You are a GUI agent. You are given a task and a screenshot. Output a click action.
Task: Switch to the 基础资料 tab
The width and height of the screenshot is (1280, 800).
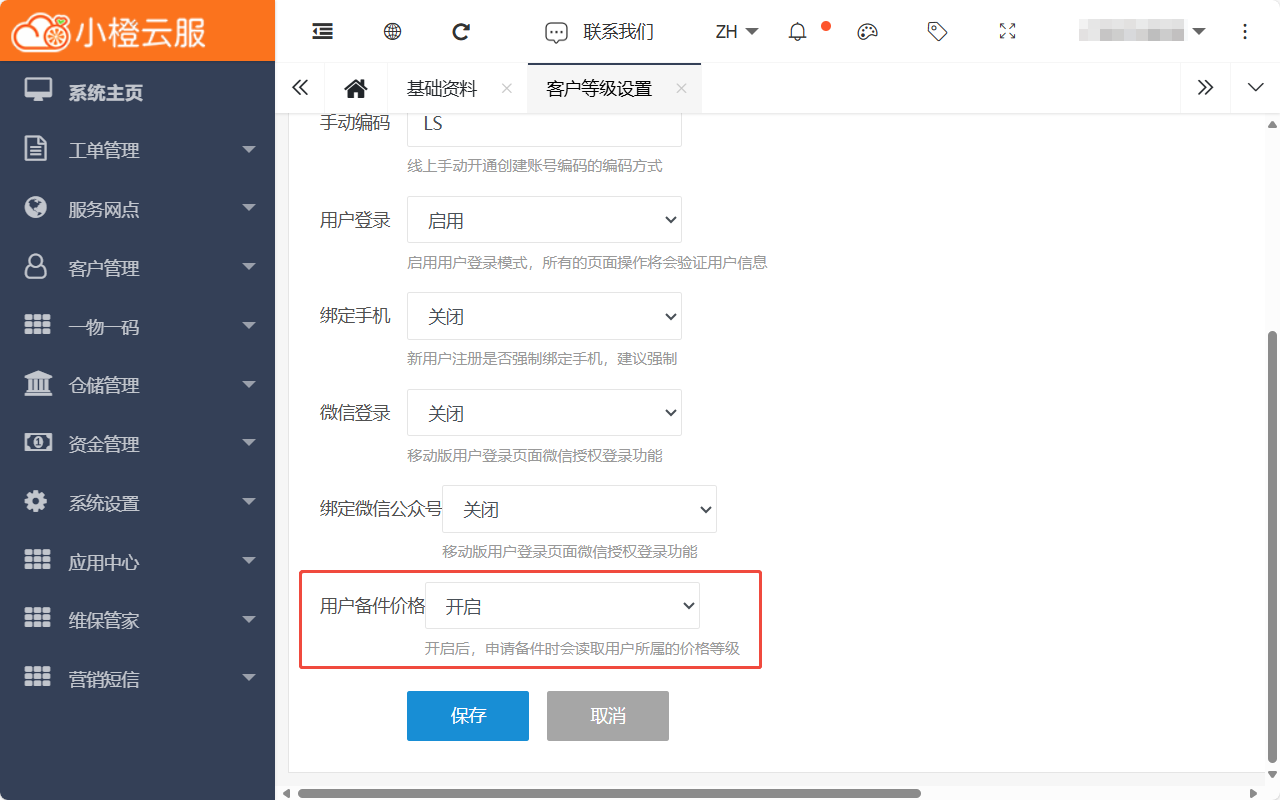(442, 89)
